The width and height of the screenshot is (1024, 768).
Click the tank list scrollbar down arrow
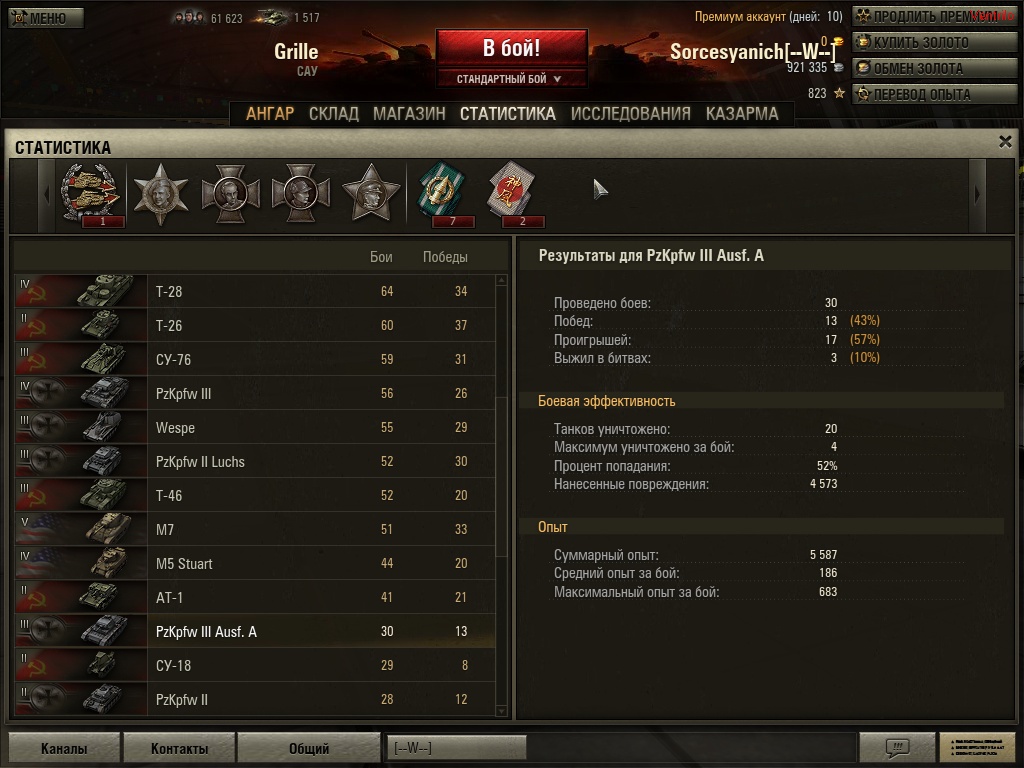click(502, 711)
